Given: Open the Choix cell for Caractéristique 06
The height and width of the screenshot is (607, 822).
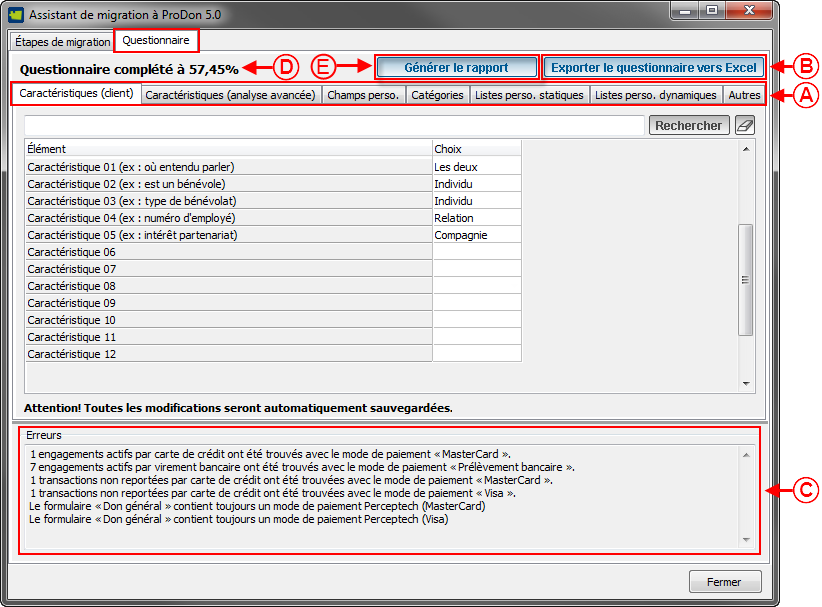Looking at the screenshot, I should (476, 252).
